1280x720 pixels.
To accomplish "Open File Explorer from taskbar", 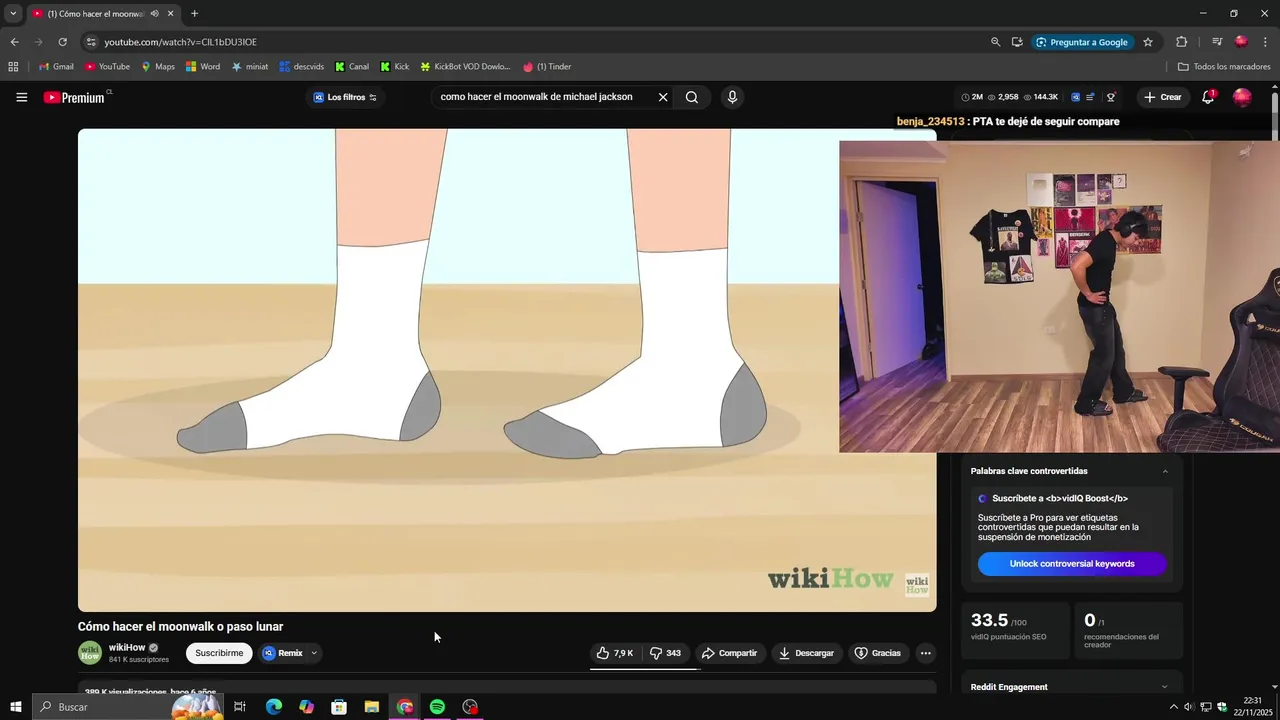I will 371,707.
